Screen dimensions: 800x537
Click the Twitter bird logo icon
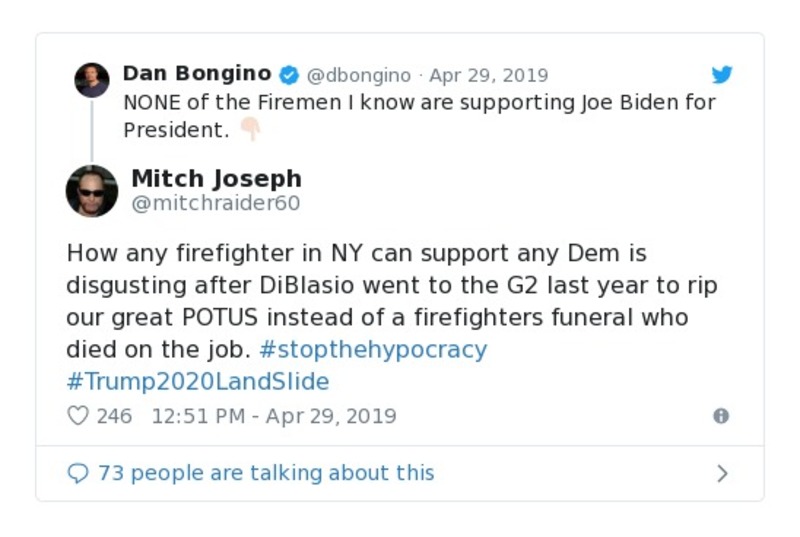[722, 75]
